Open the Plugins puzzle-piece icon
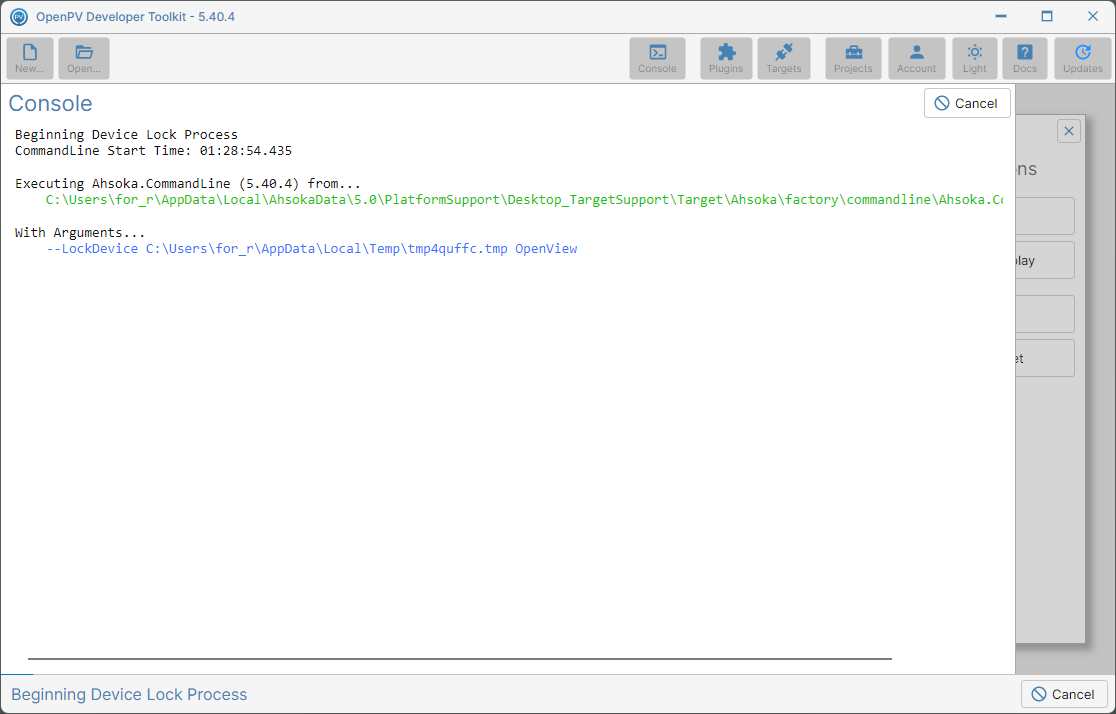 [726, 58]
